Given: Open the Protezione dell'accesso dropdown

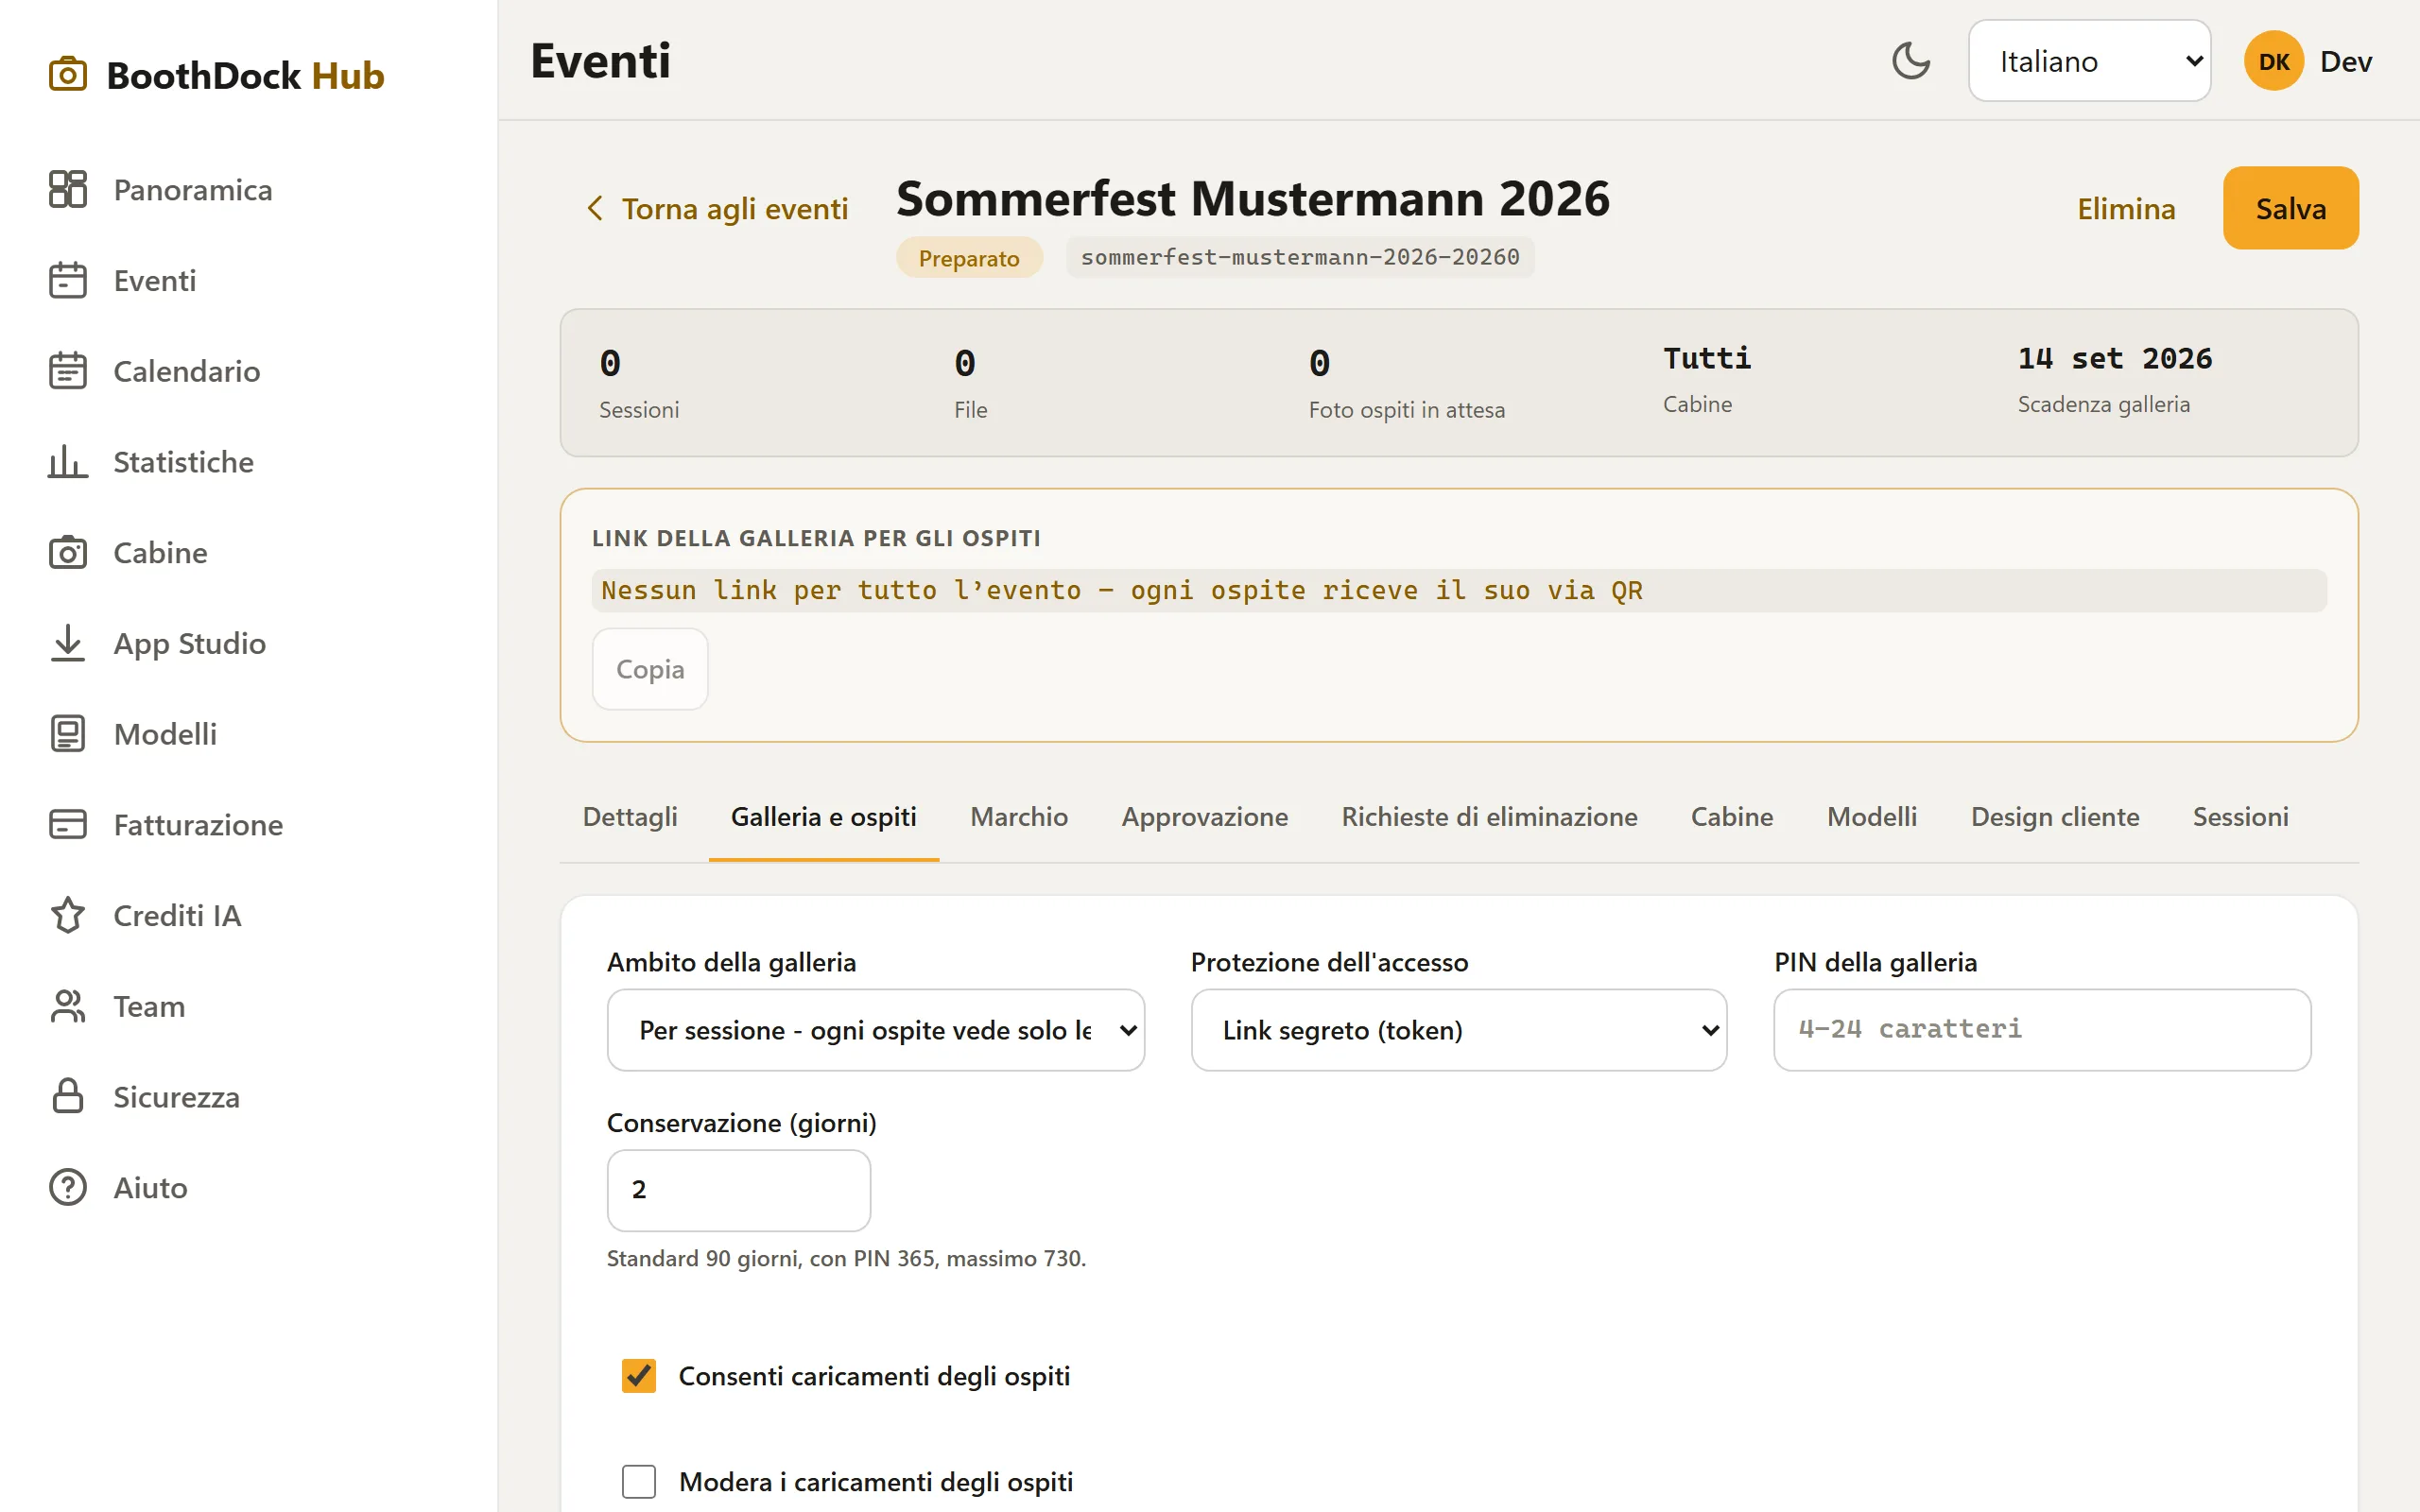Looking at the screenshot, I should tap(1459, 1030).
